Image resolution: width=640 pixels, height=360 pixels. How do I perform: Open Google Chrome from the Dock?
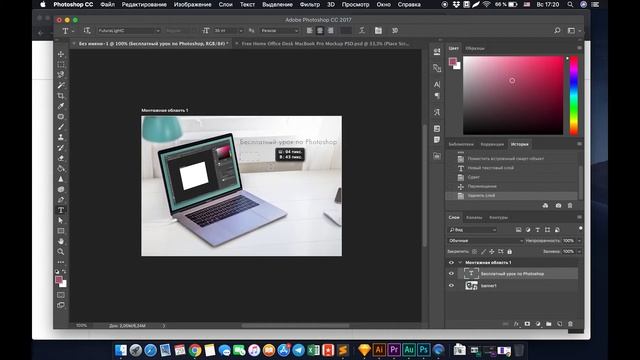pos(195,350)
